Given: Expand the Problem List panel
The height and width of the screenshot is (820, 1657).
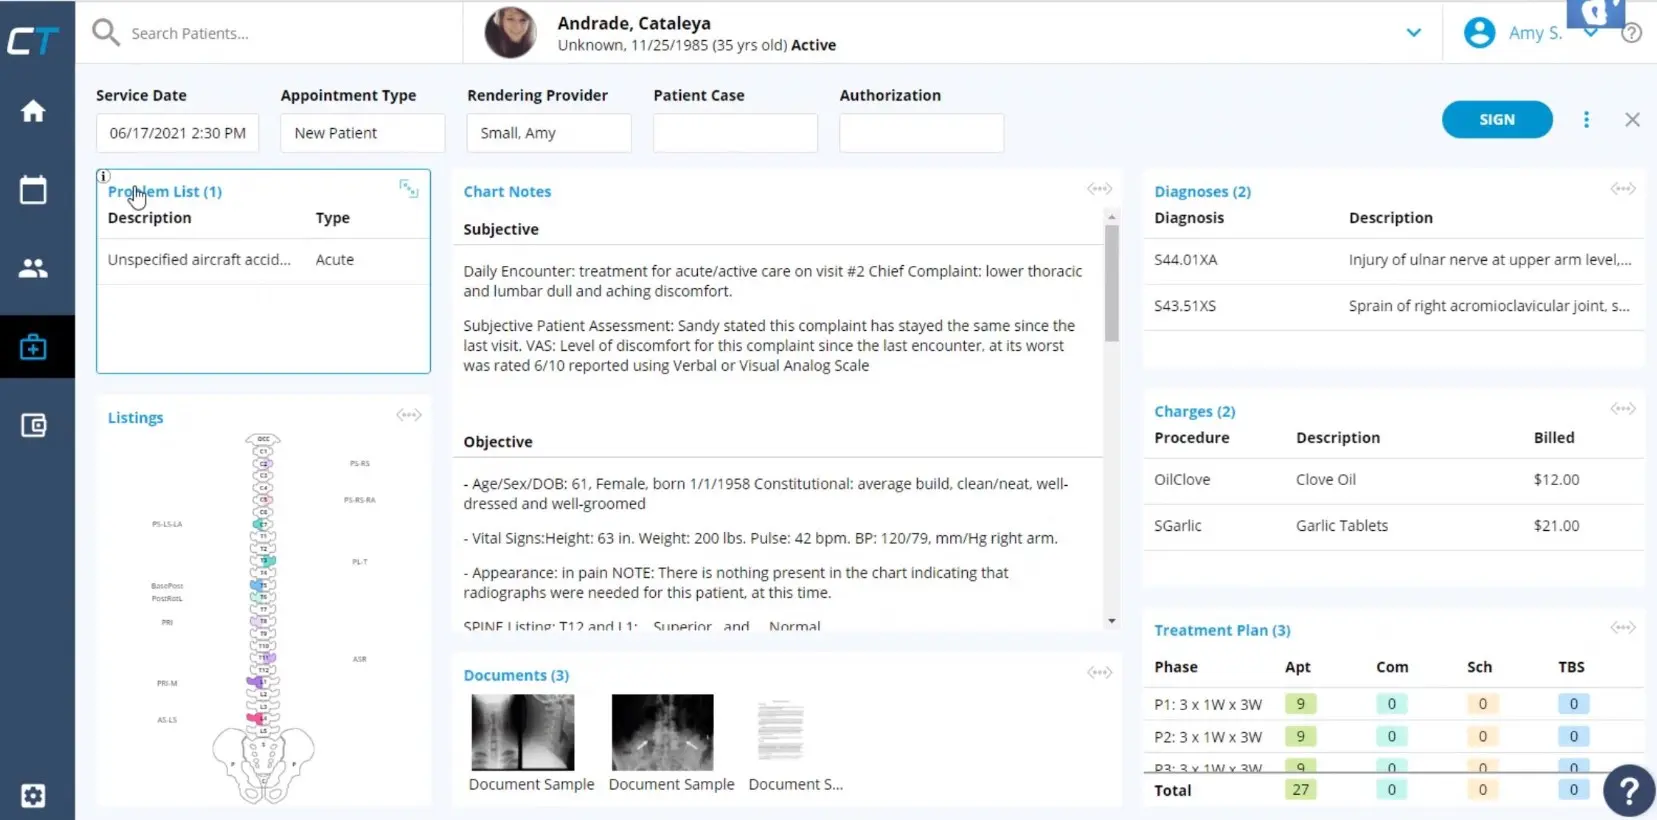Looking at the screenshot, I should pos(408,188).
